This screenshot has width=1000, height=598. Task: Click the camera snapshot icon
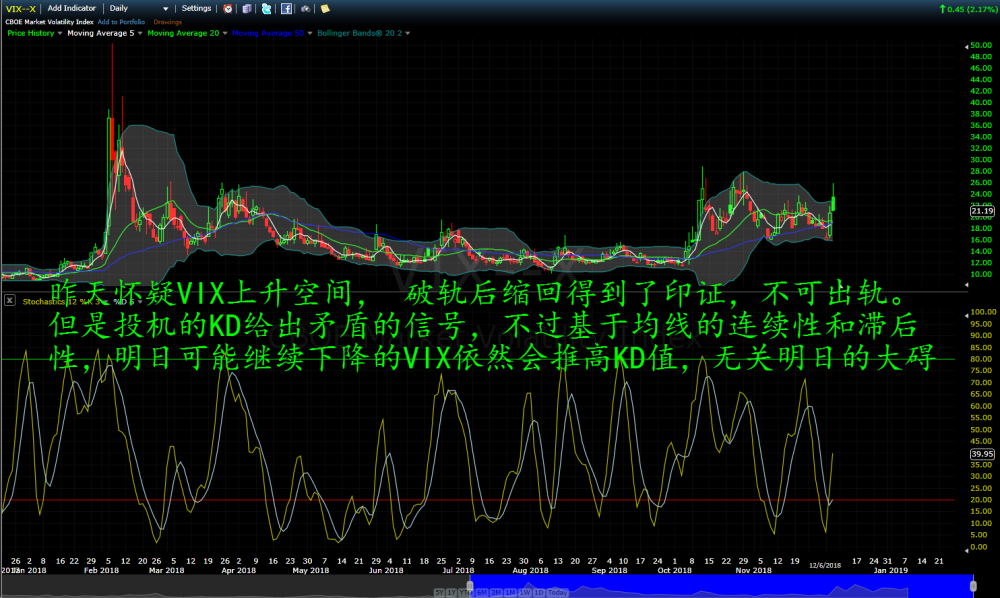[307, 8]
